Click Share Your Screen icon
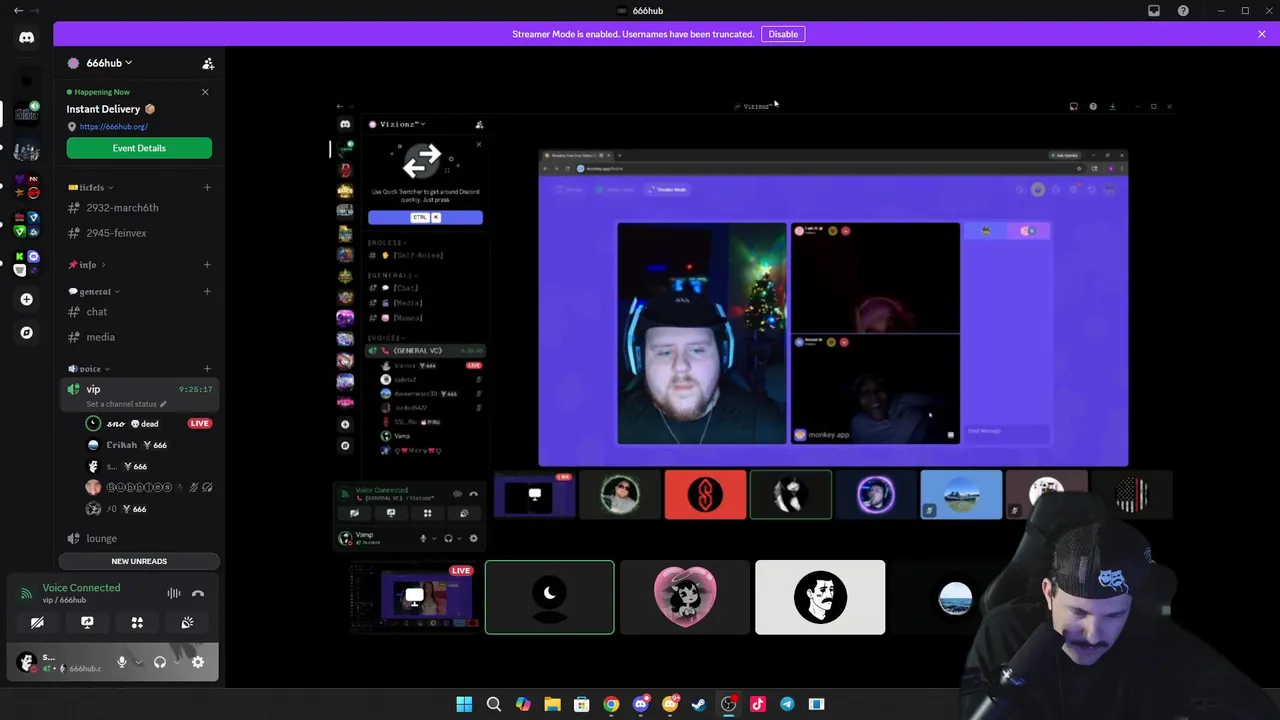 pos(87,622)
